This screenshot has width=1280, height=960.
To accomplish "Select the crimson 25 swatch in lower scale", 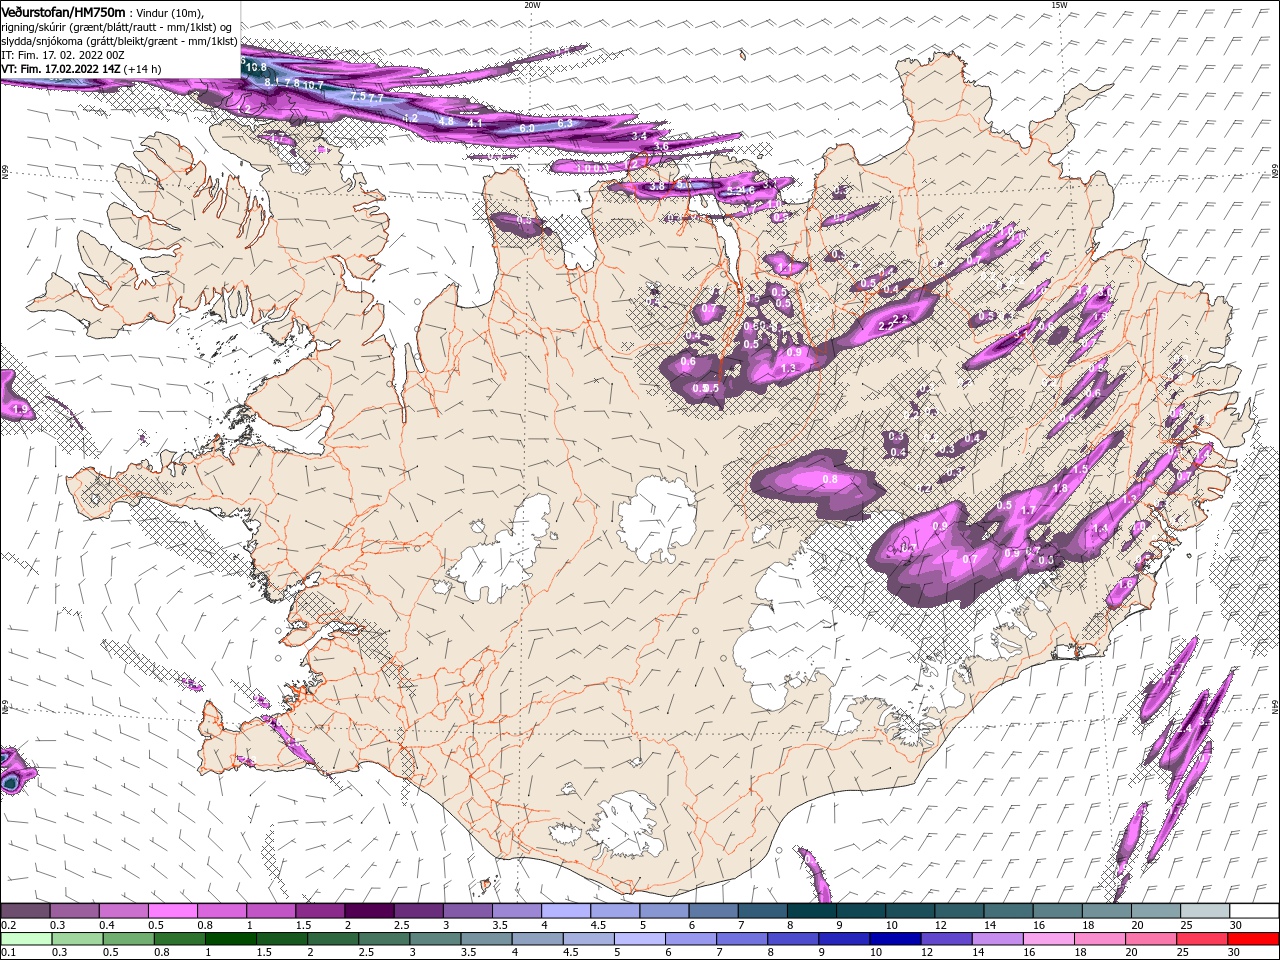I will pos(1202,939).
